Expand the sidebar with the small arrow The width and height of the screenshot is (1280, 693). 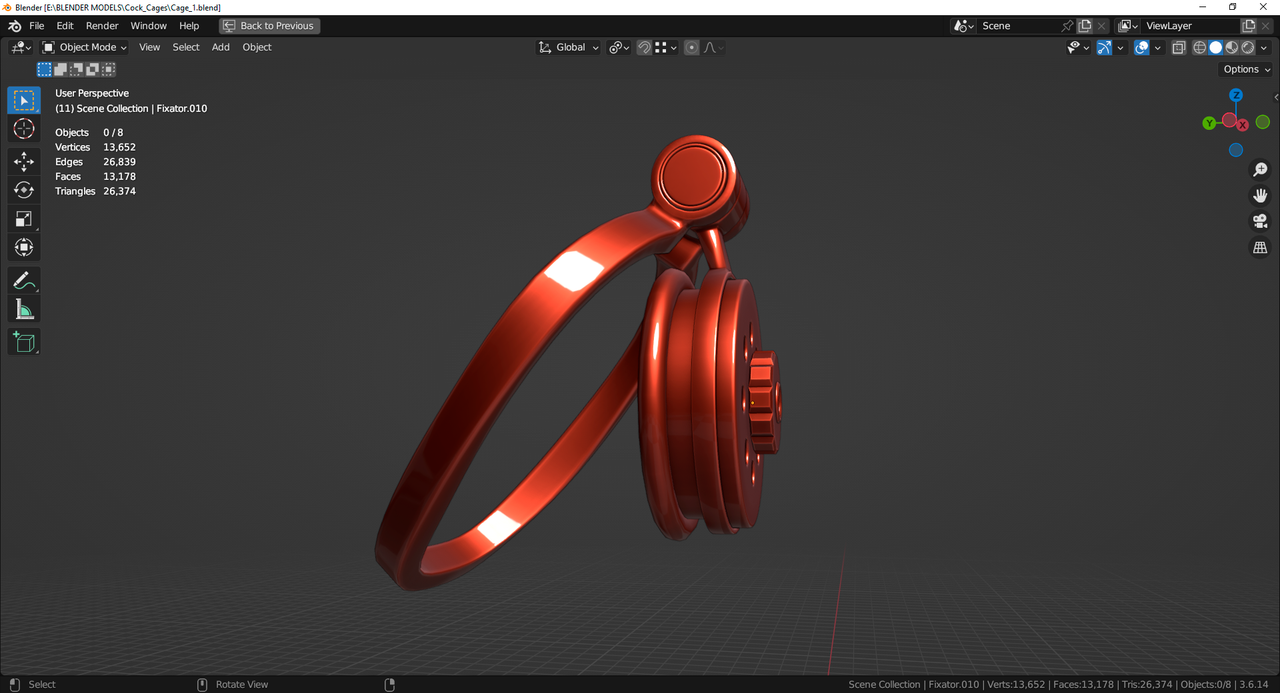pos(1276,97)
